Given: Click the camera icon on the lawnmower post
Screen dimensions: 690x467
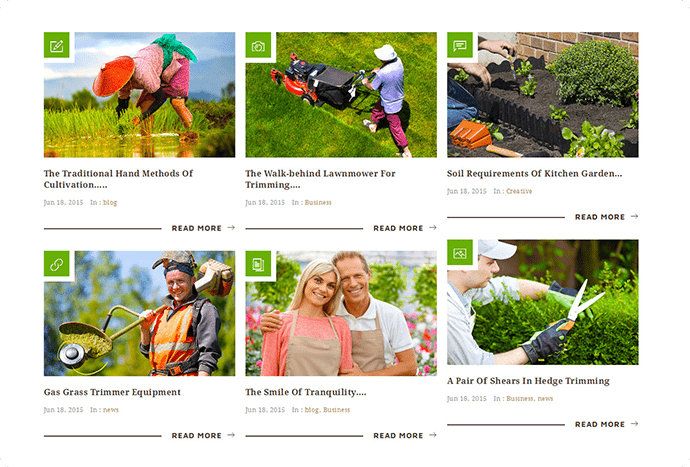Looking at the screenshot, I should [x=258, y=45].
